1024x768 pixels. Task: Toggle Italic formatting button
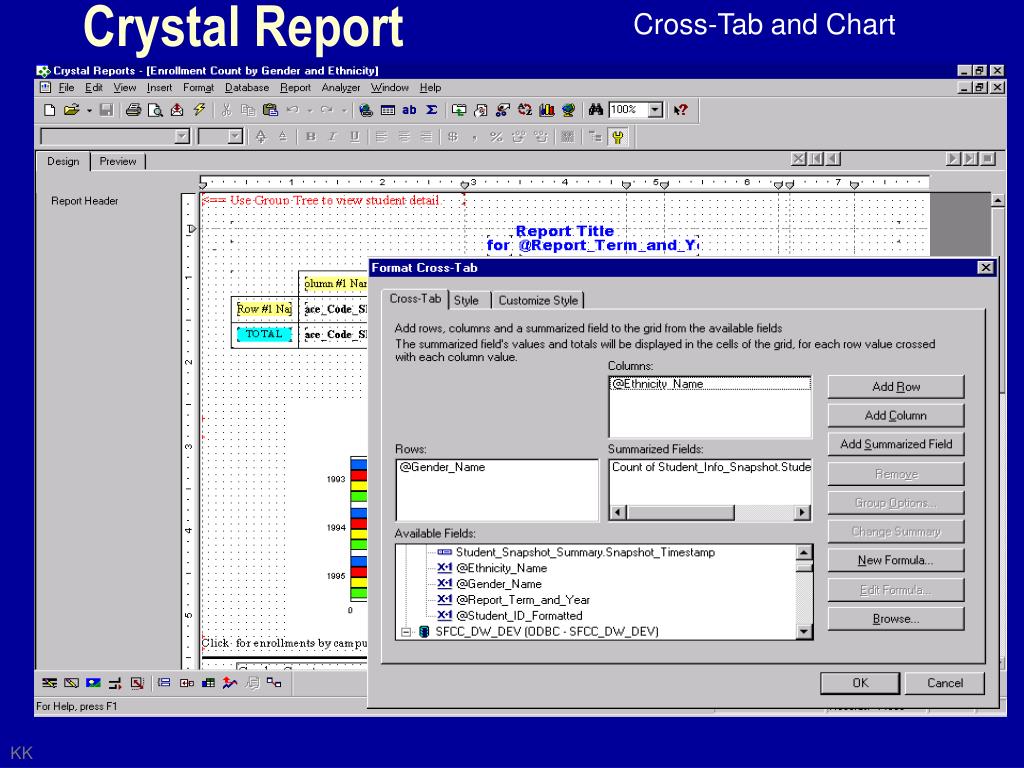coord(332,137)
